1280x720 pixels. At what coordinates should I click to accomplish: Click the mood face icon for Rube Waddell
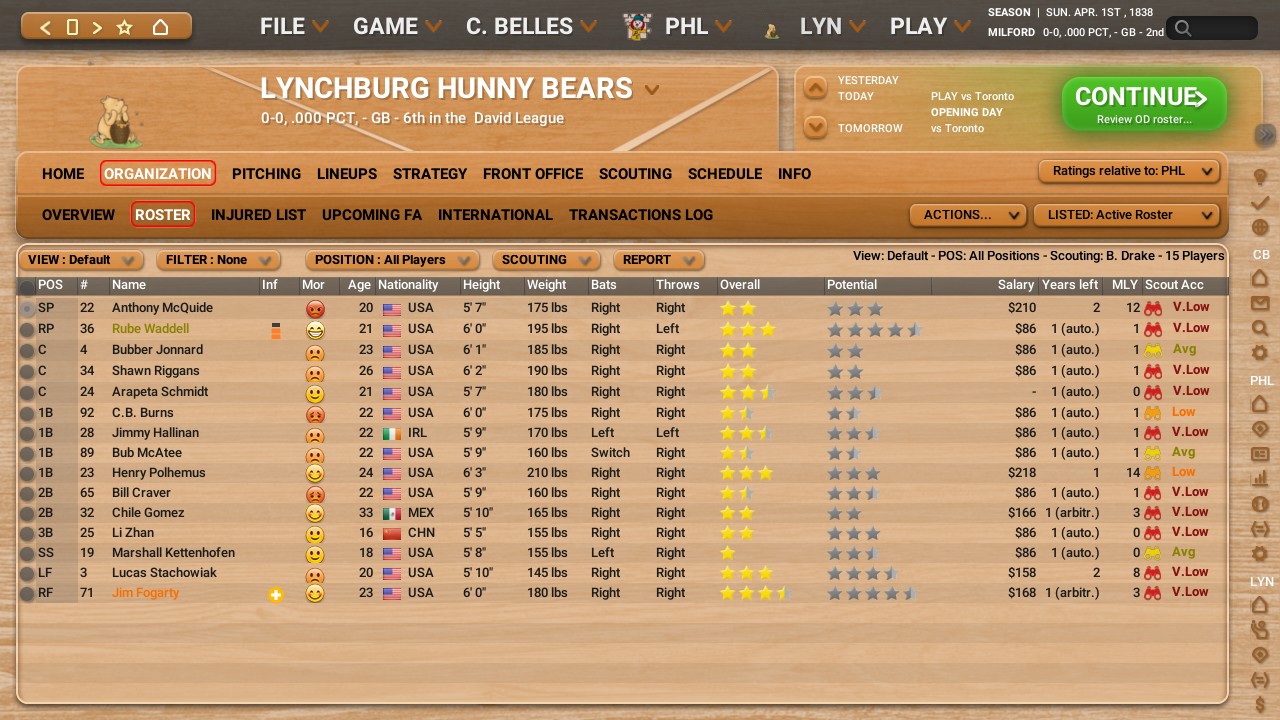pyautogui.click(x=315, y=330)
